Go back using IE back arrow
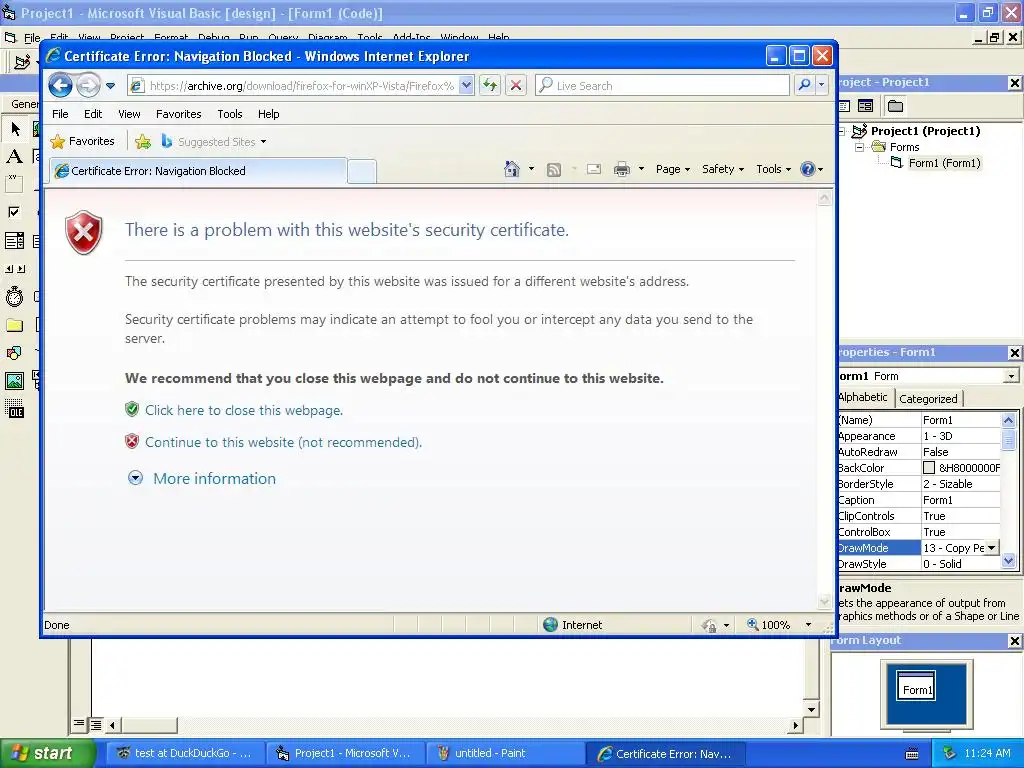This screenshot has width=1024, height=768. click(60, 86)
